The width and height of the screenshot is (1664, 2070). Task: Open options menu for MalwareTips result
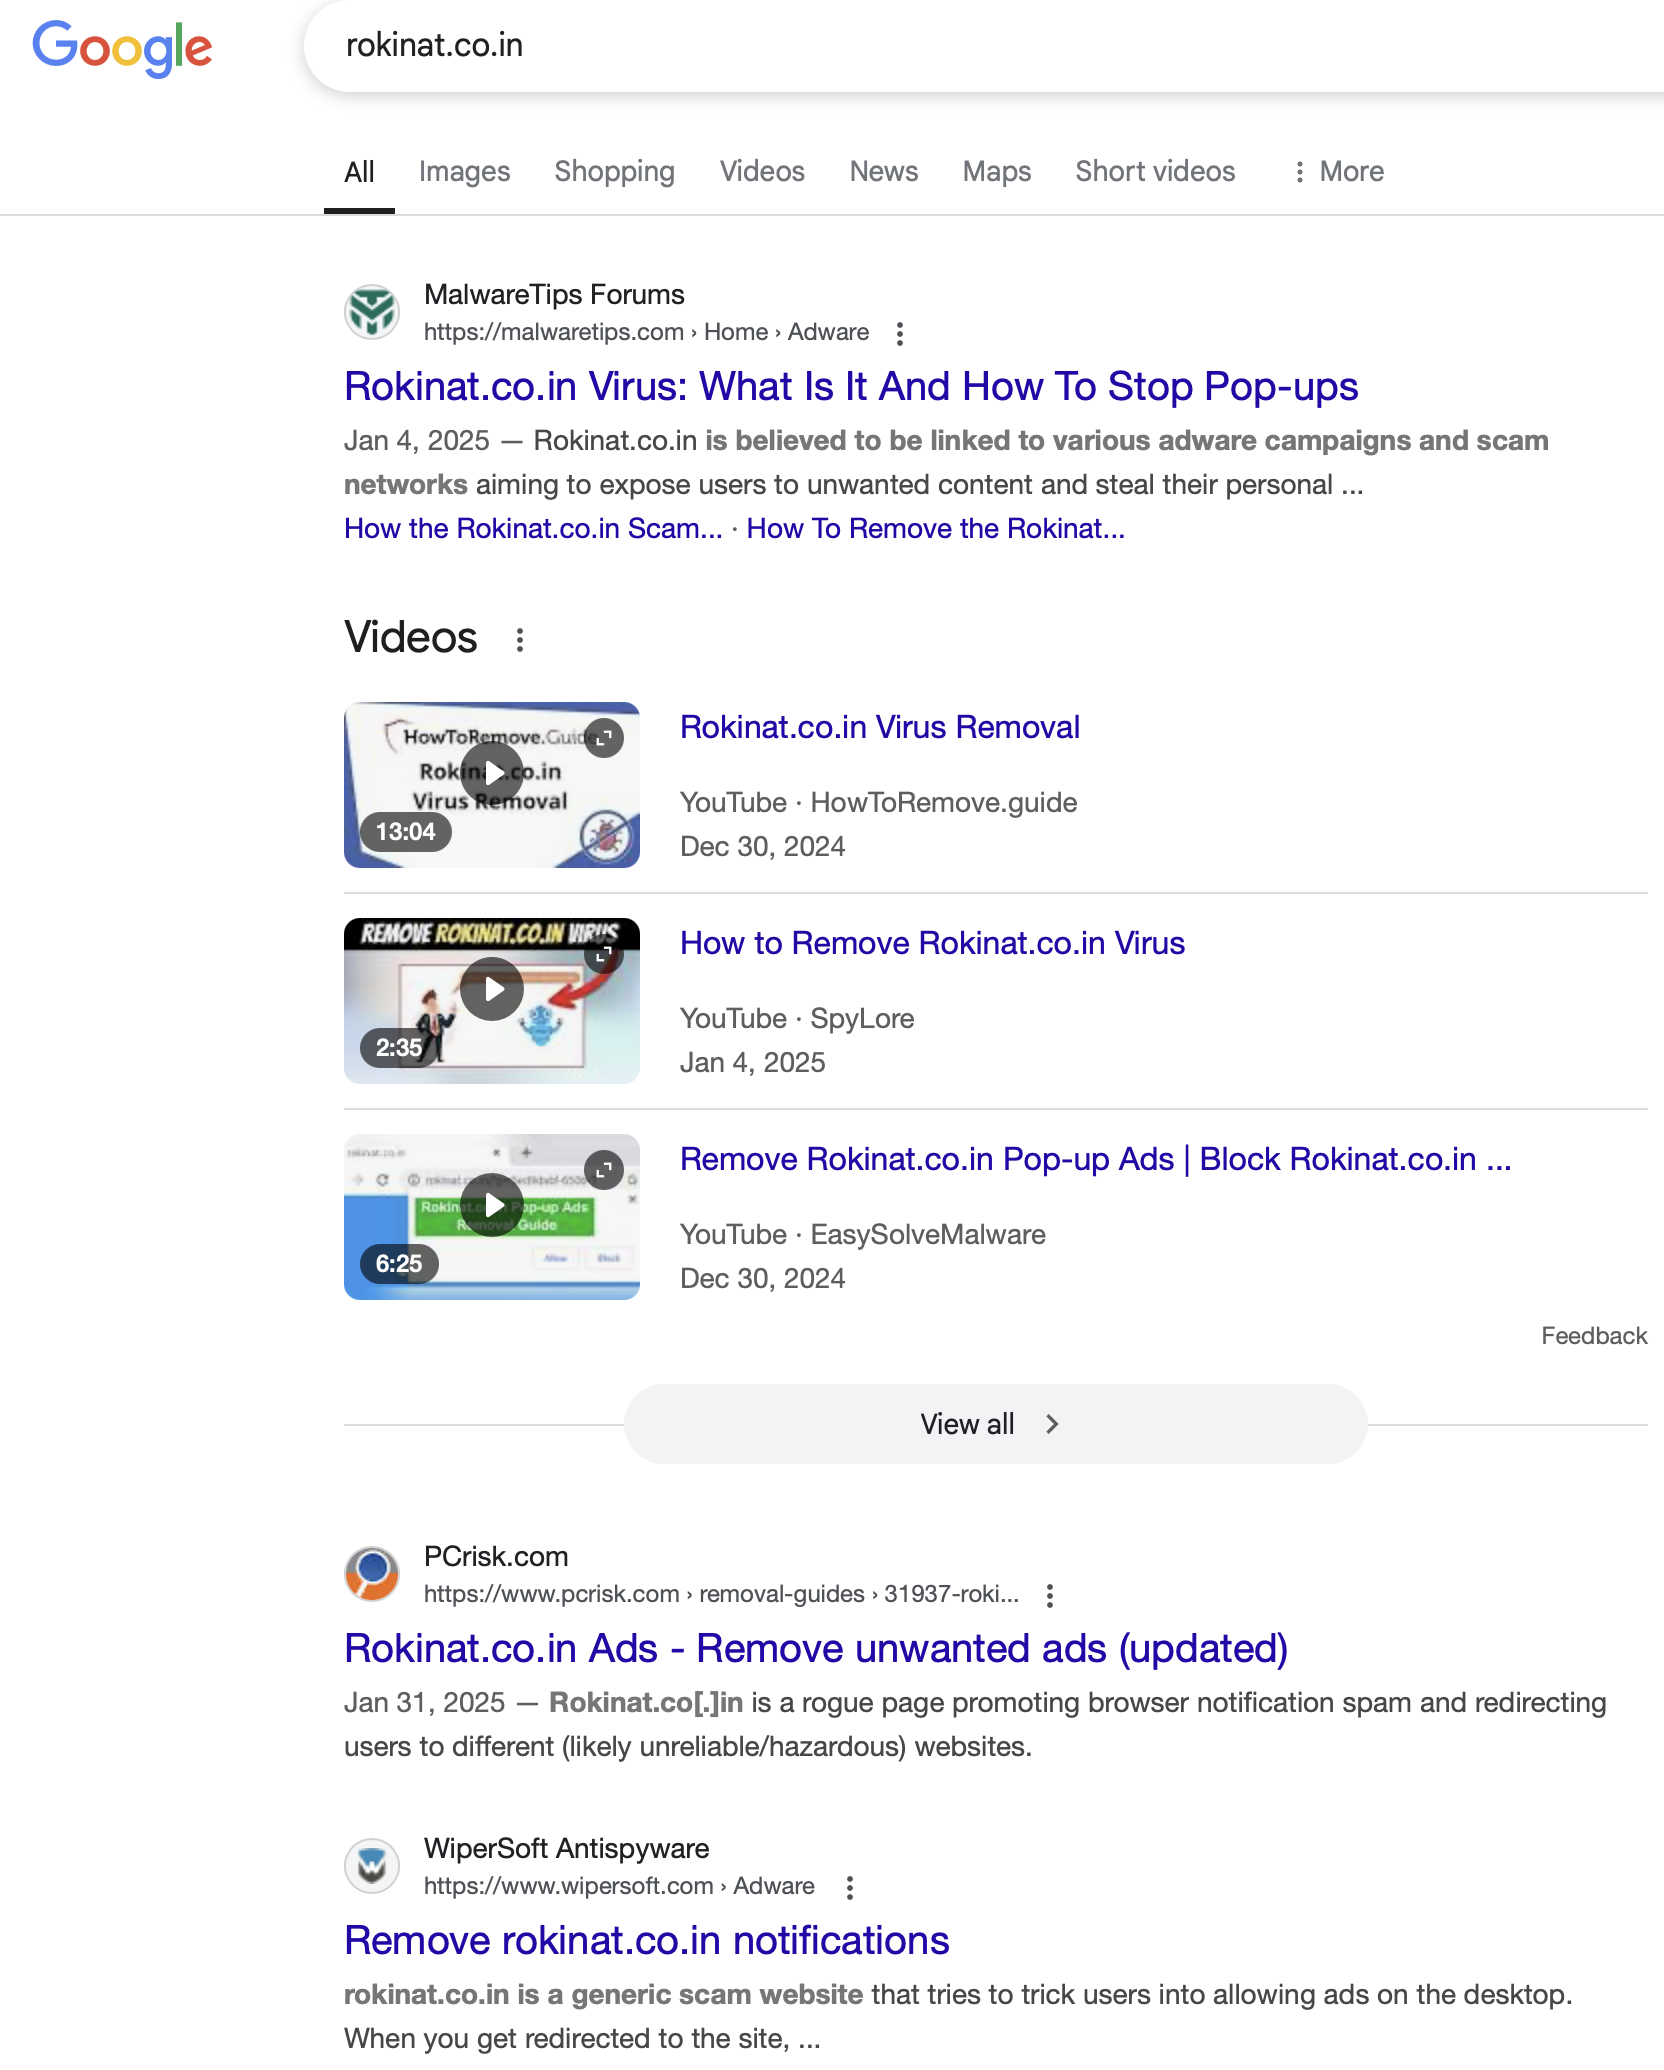tap(900, 333)
